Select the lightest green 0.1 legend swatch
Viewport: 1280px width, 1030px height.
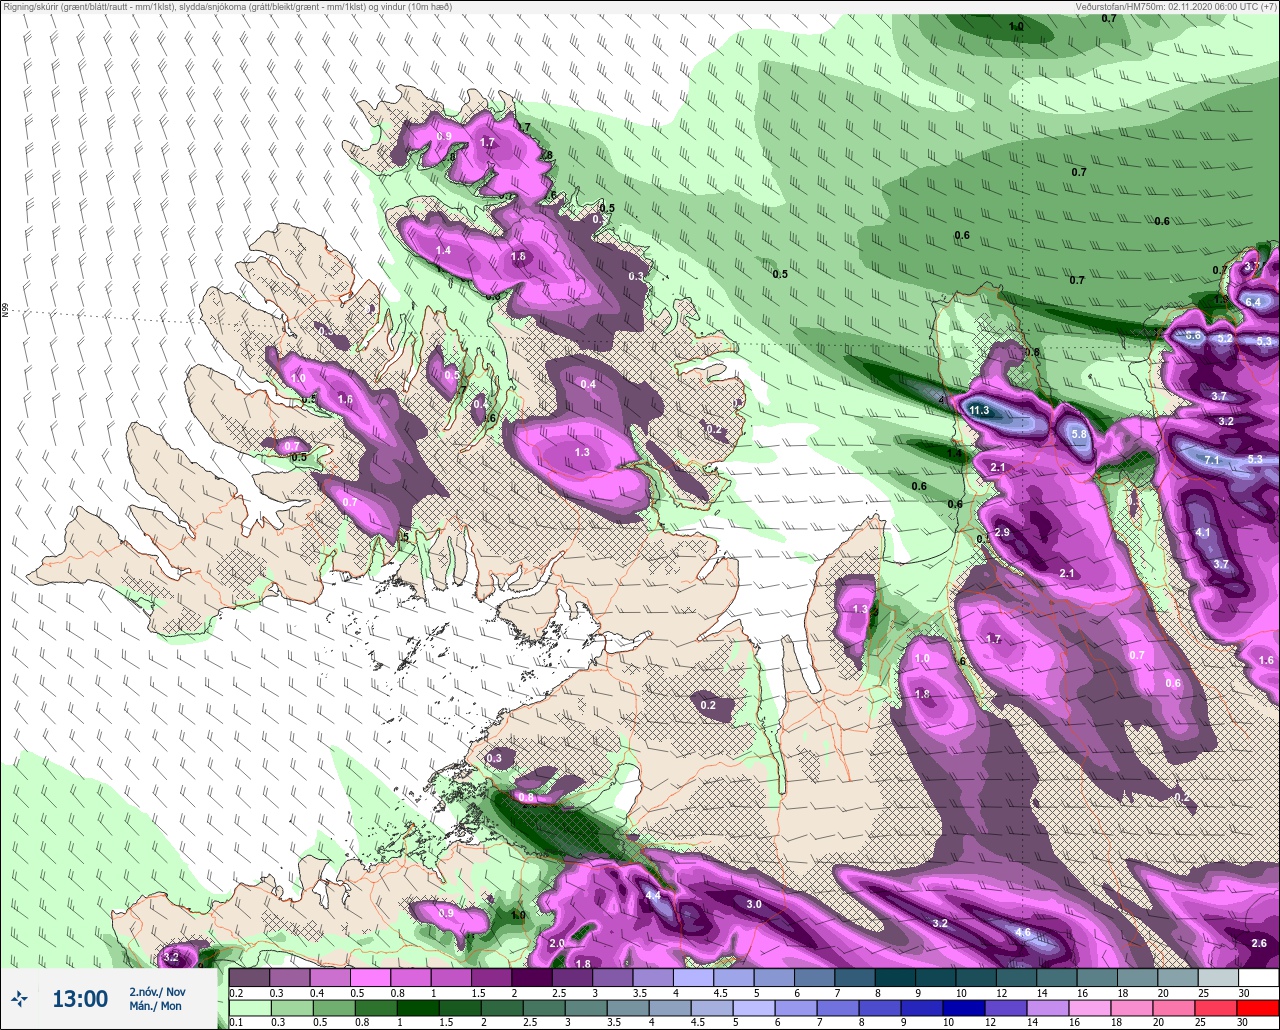[248, 1006]
